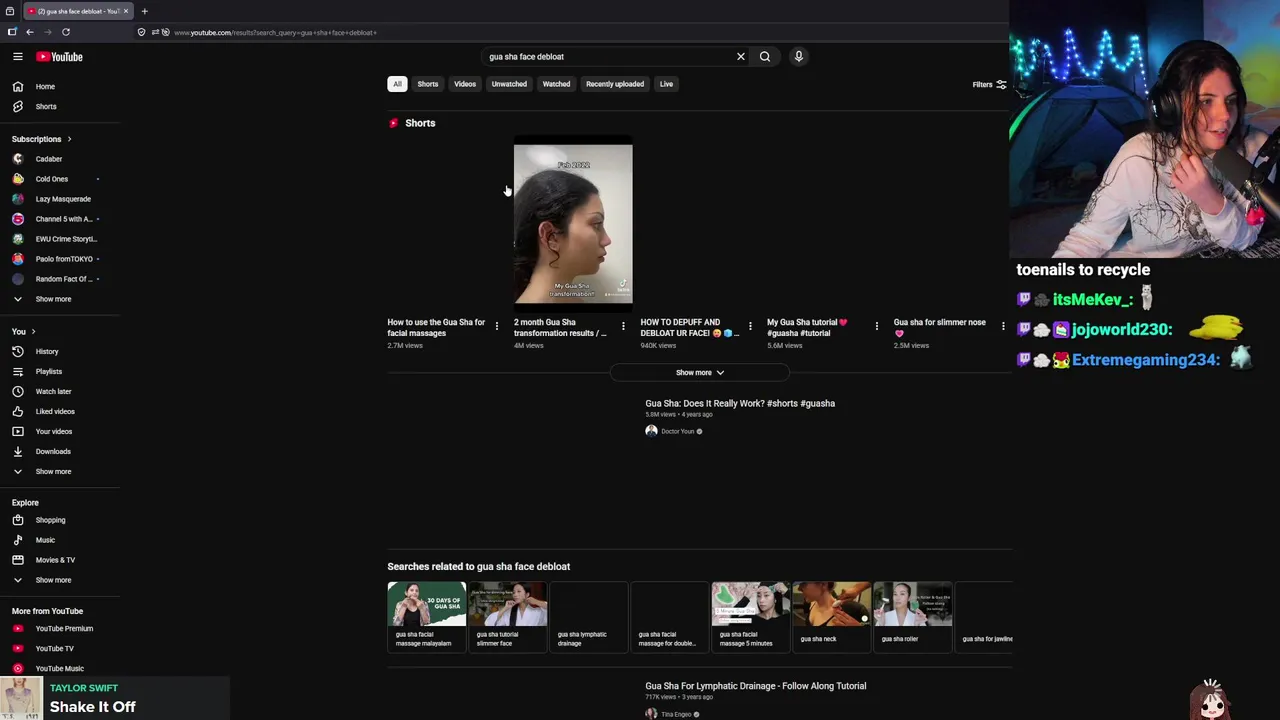Select the All filter chip
Image resolution: width=1280 pixels, height=720 pixels.
pyautogui.click(x=397, y=84)
